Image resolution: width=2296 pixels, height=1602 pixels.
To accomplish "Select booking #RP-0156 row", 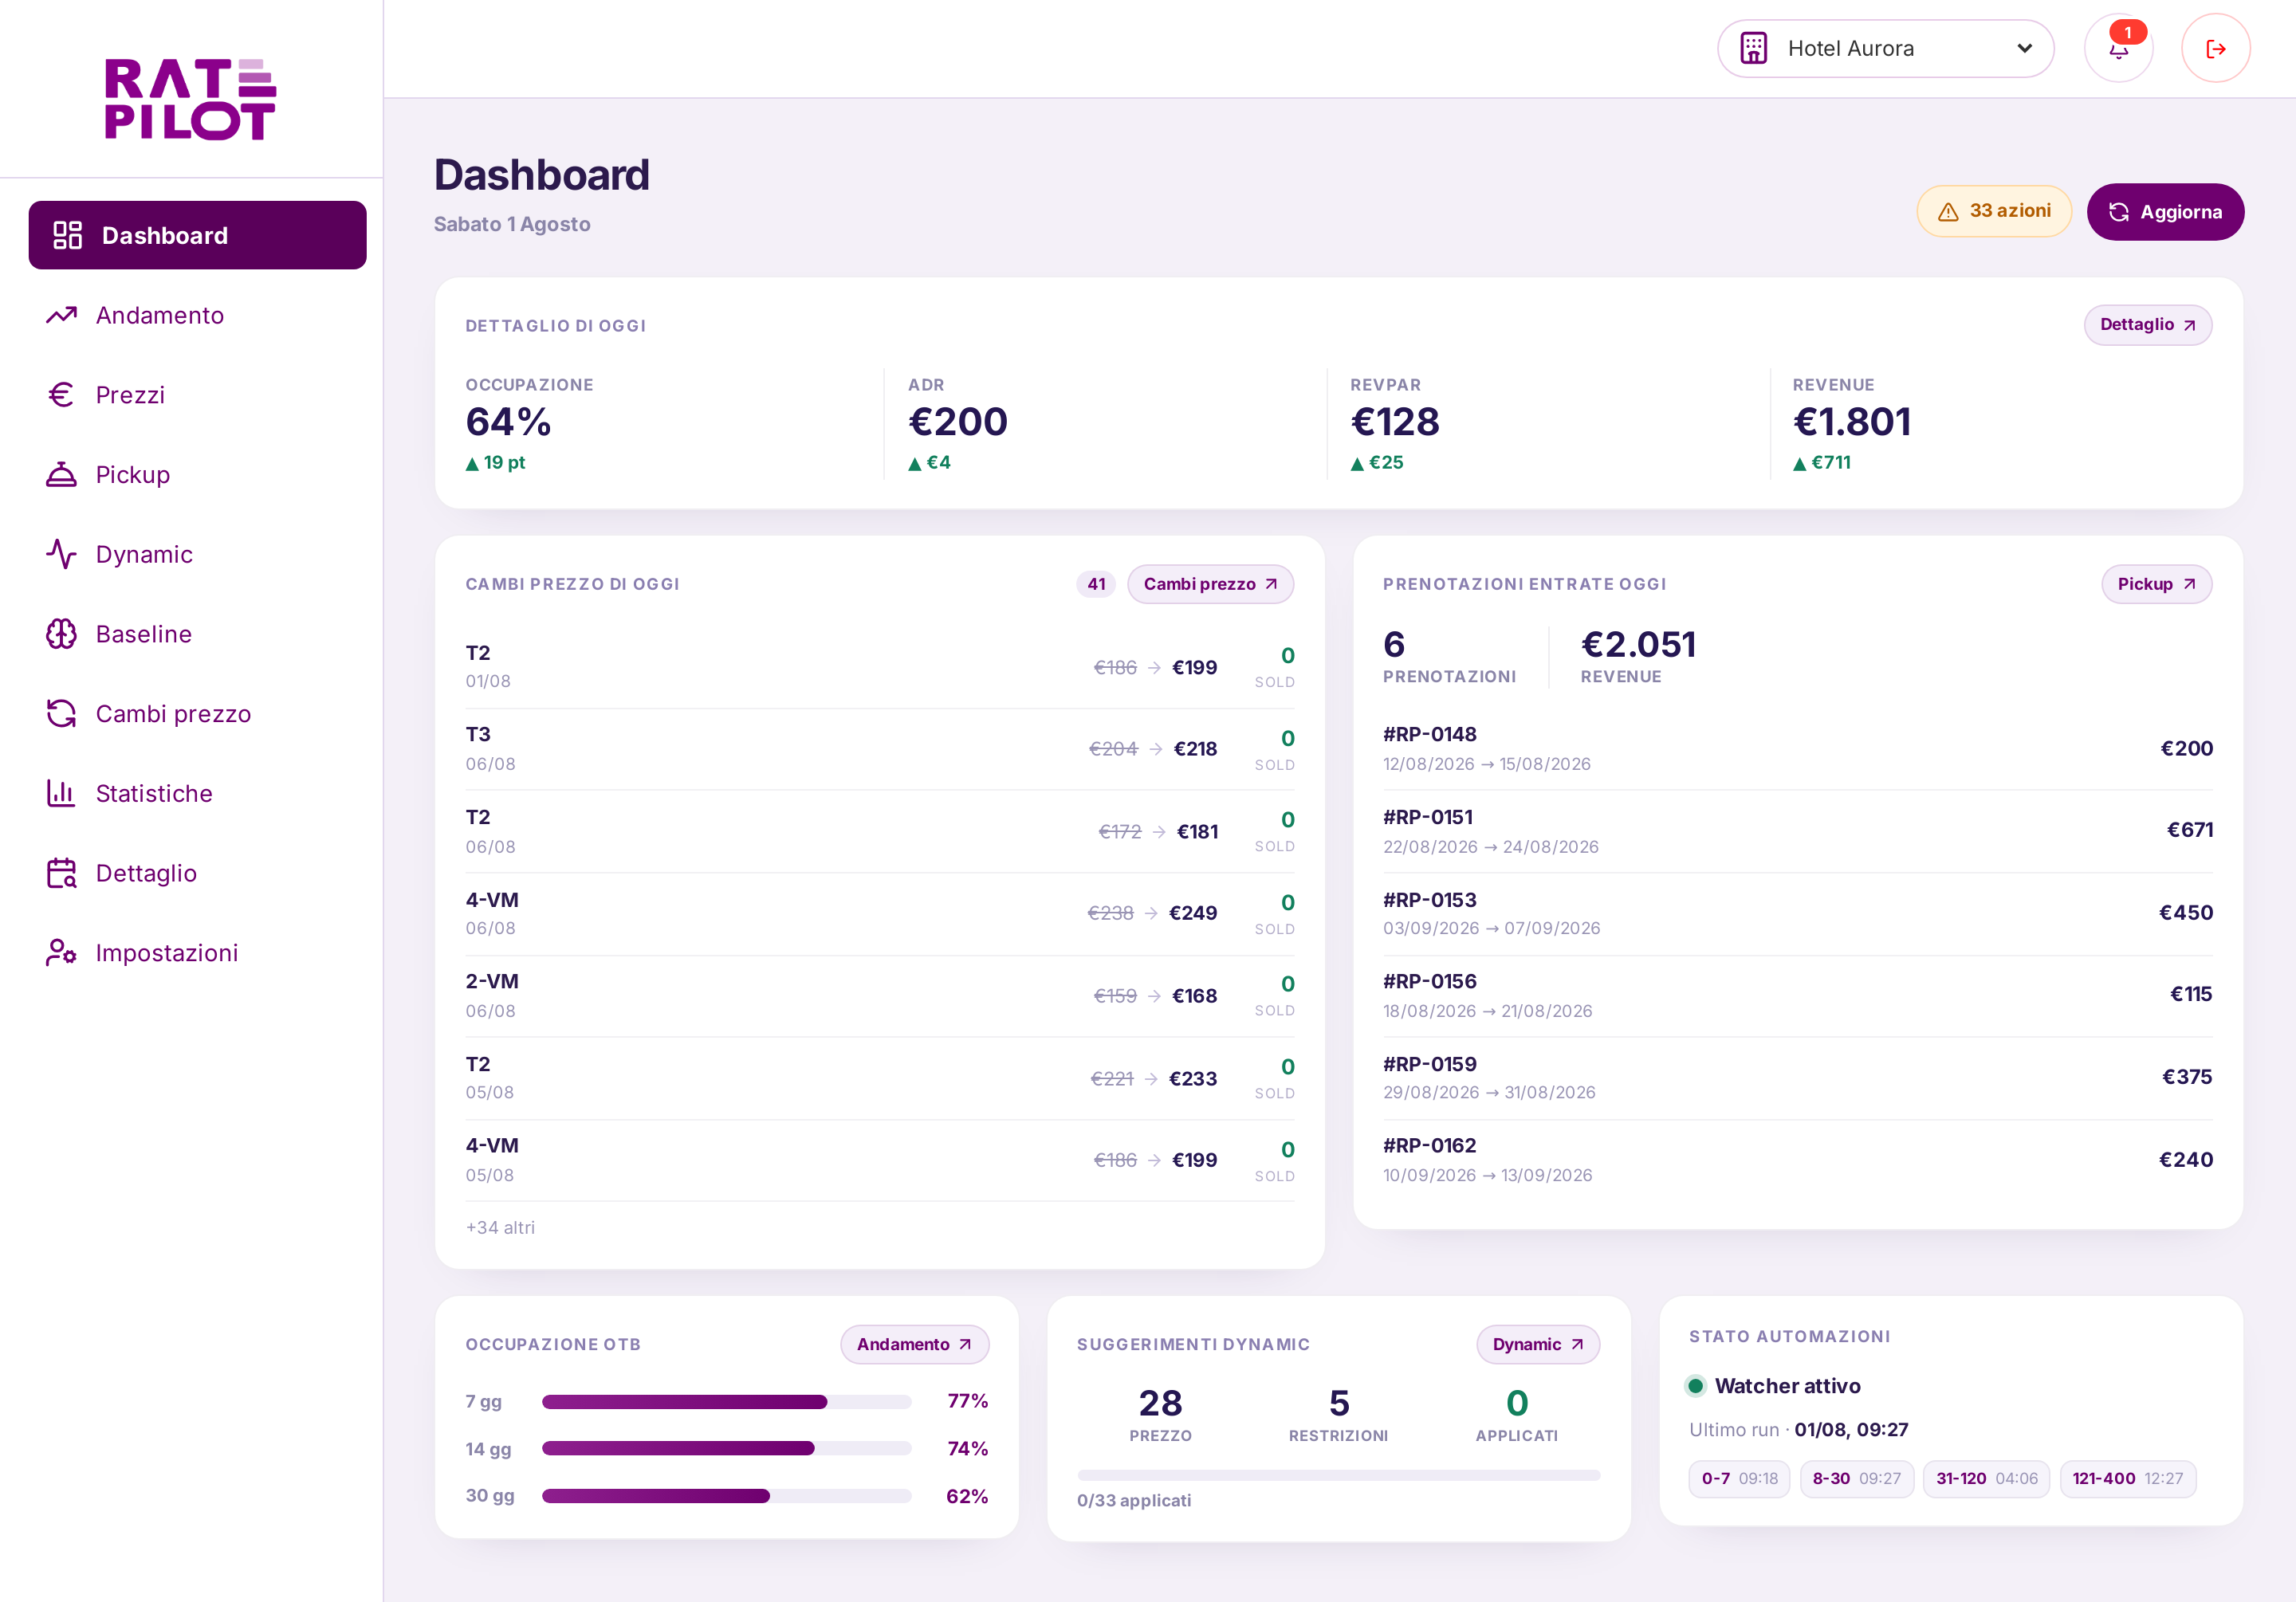I will click(x=1797, y=995).
